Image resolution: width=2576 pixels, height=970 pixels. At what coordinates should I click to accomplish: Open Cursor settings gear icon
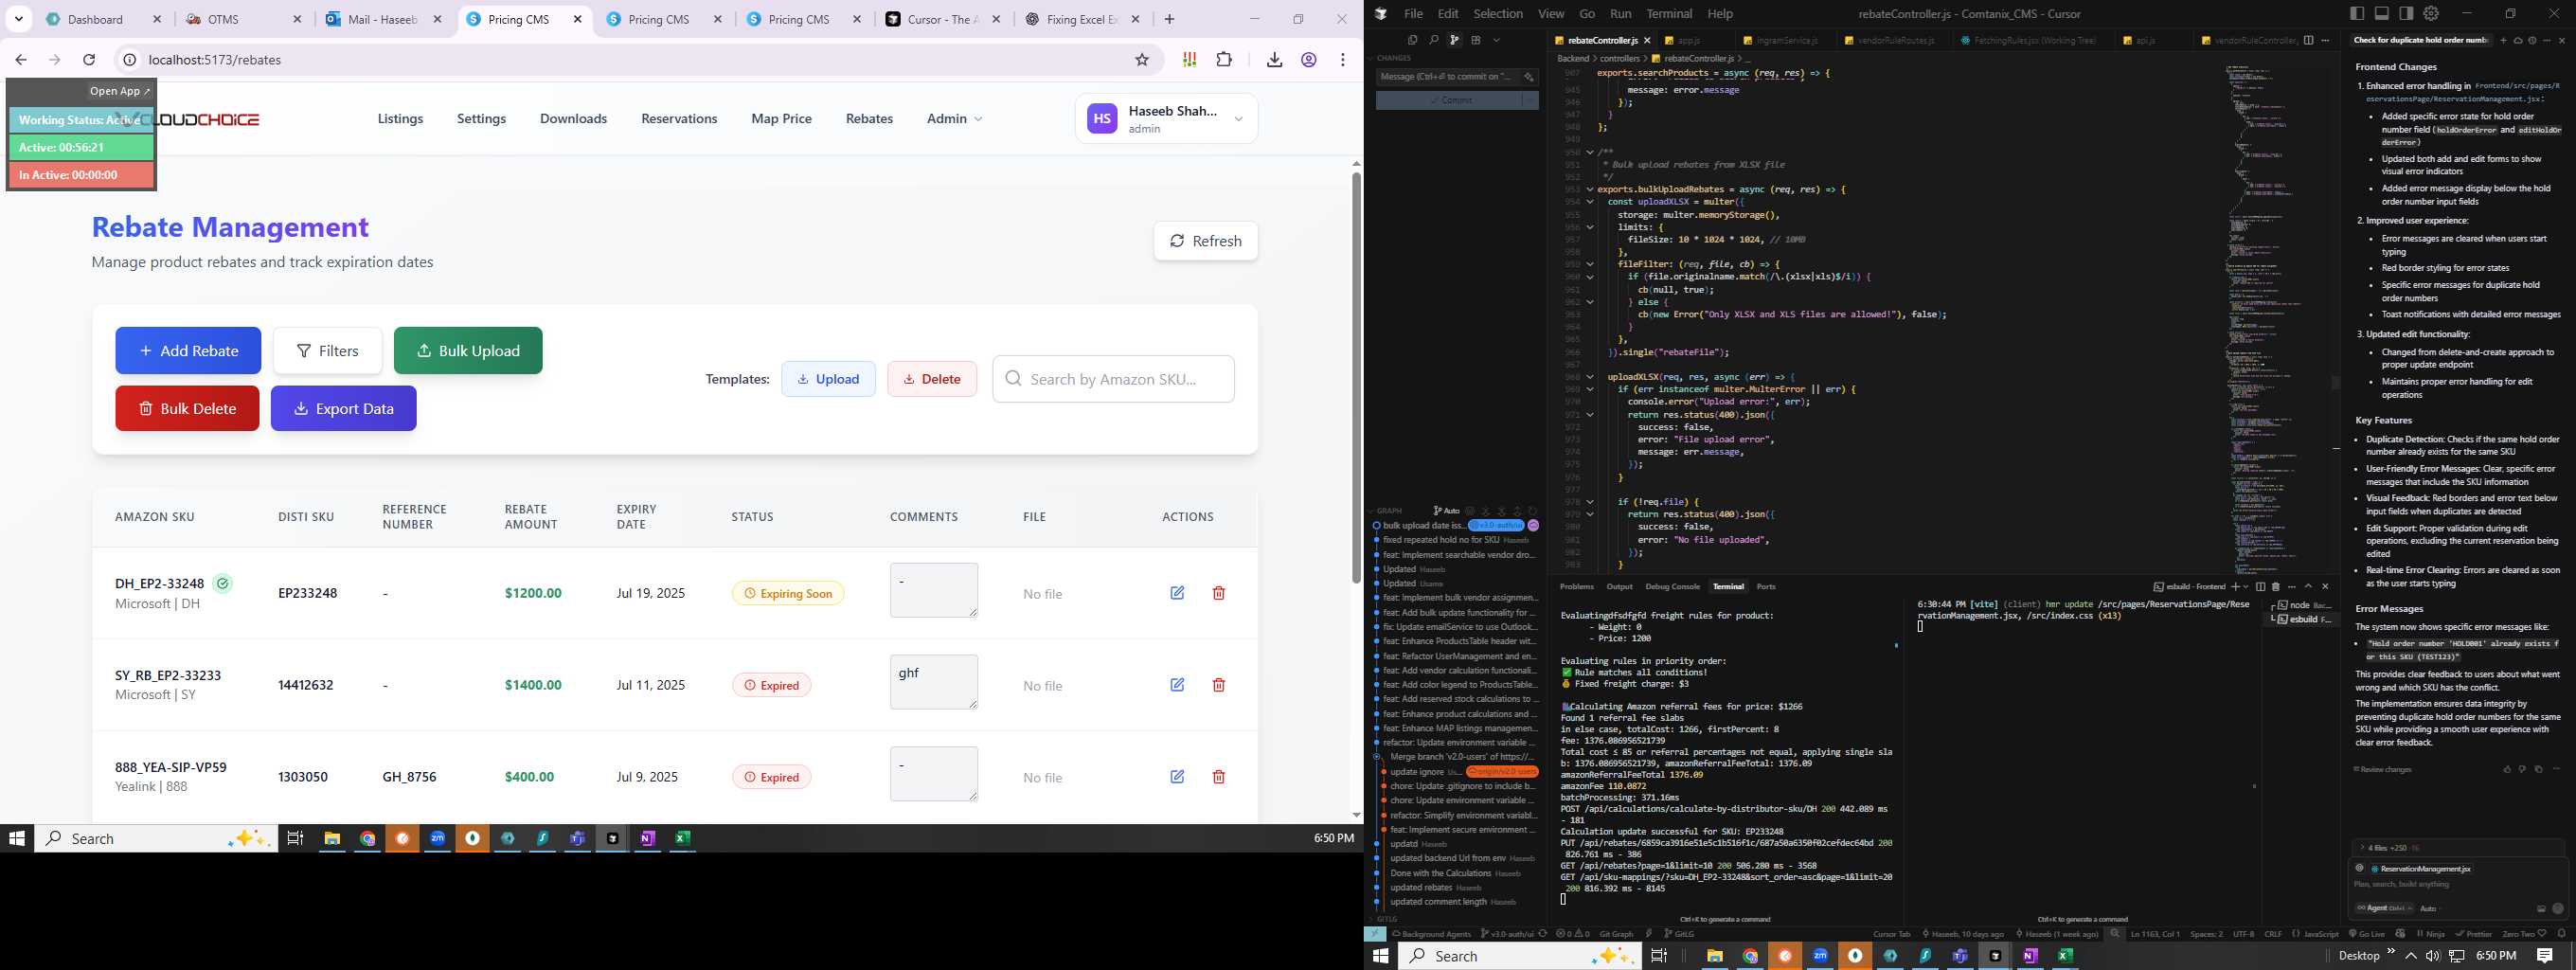(2431, 13)
